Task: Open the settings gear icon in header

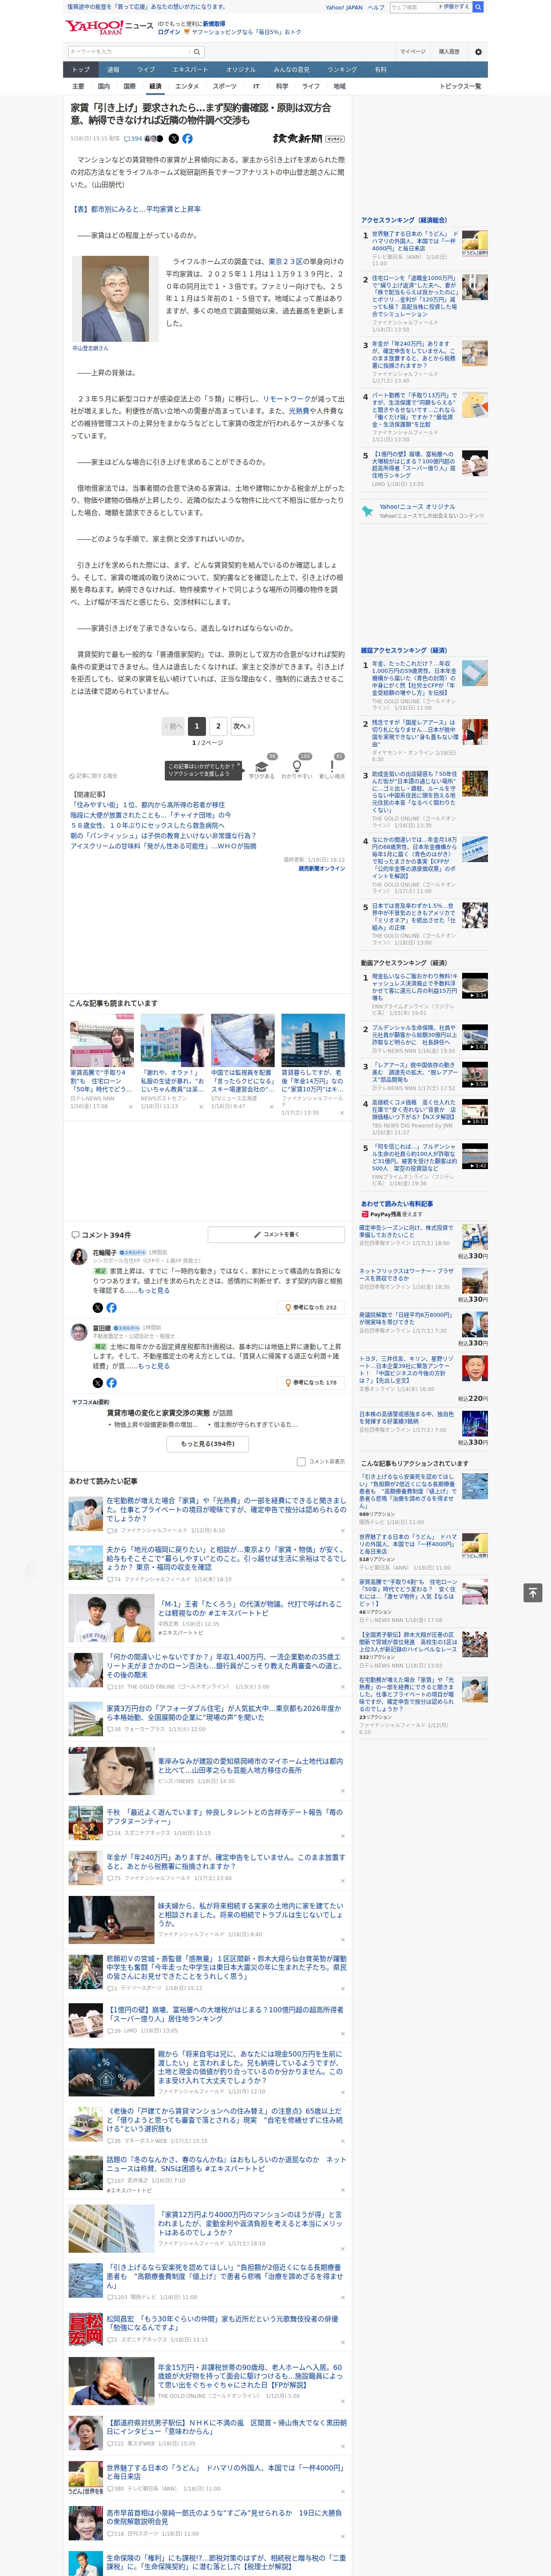Action: (x=477, y=52)
